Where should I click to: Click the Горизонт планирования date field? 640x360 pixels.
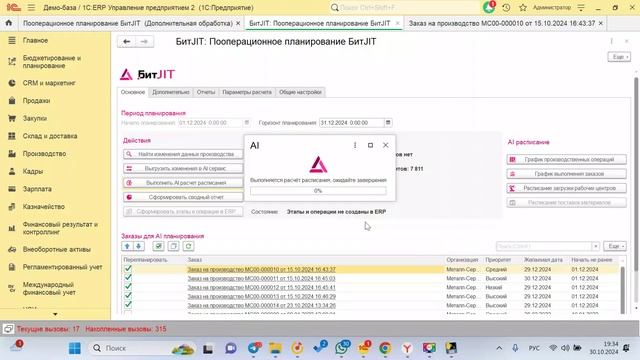(351, 122)
